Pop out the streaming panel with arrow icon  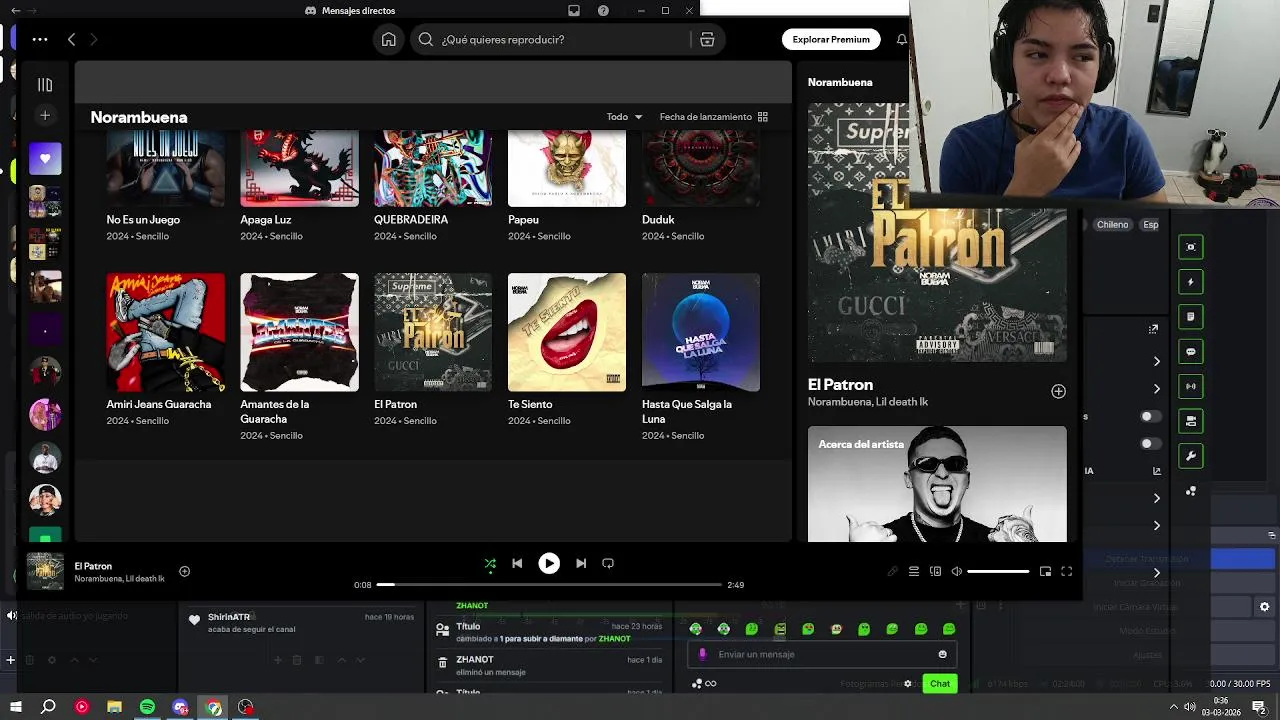[1153, 328]
